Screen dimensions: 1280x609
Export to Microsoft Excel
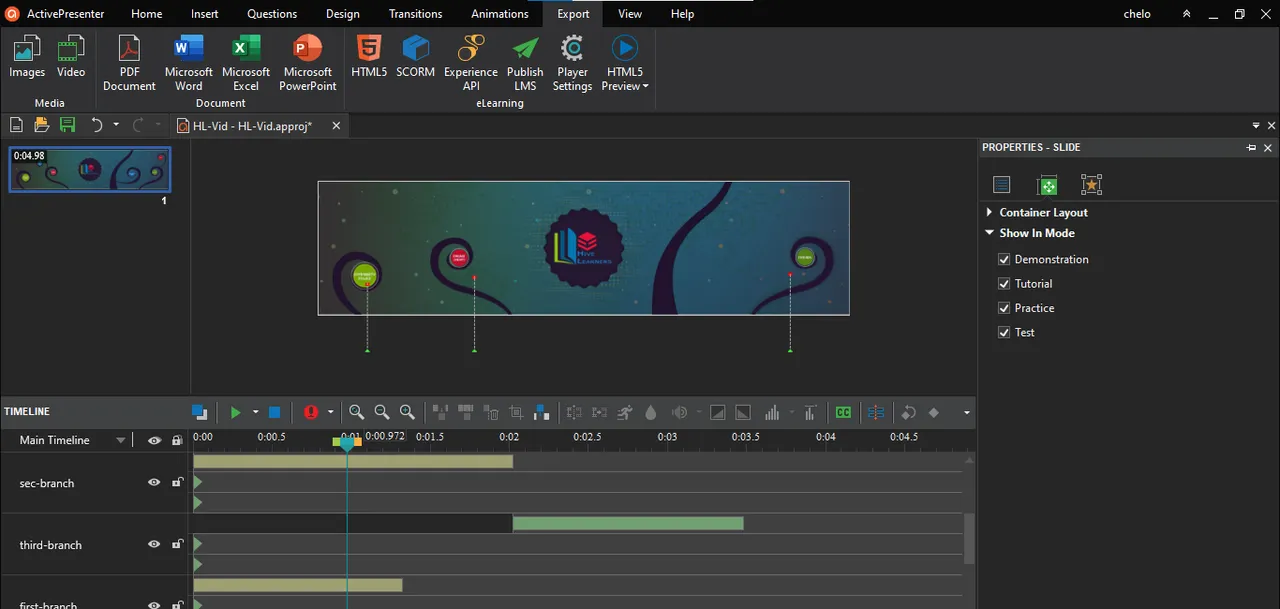[246, 63]
